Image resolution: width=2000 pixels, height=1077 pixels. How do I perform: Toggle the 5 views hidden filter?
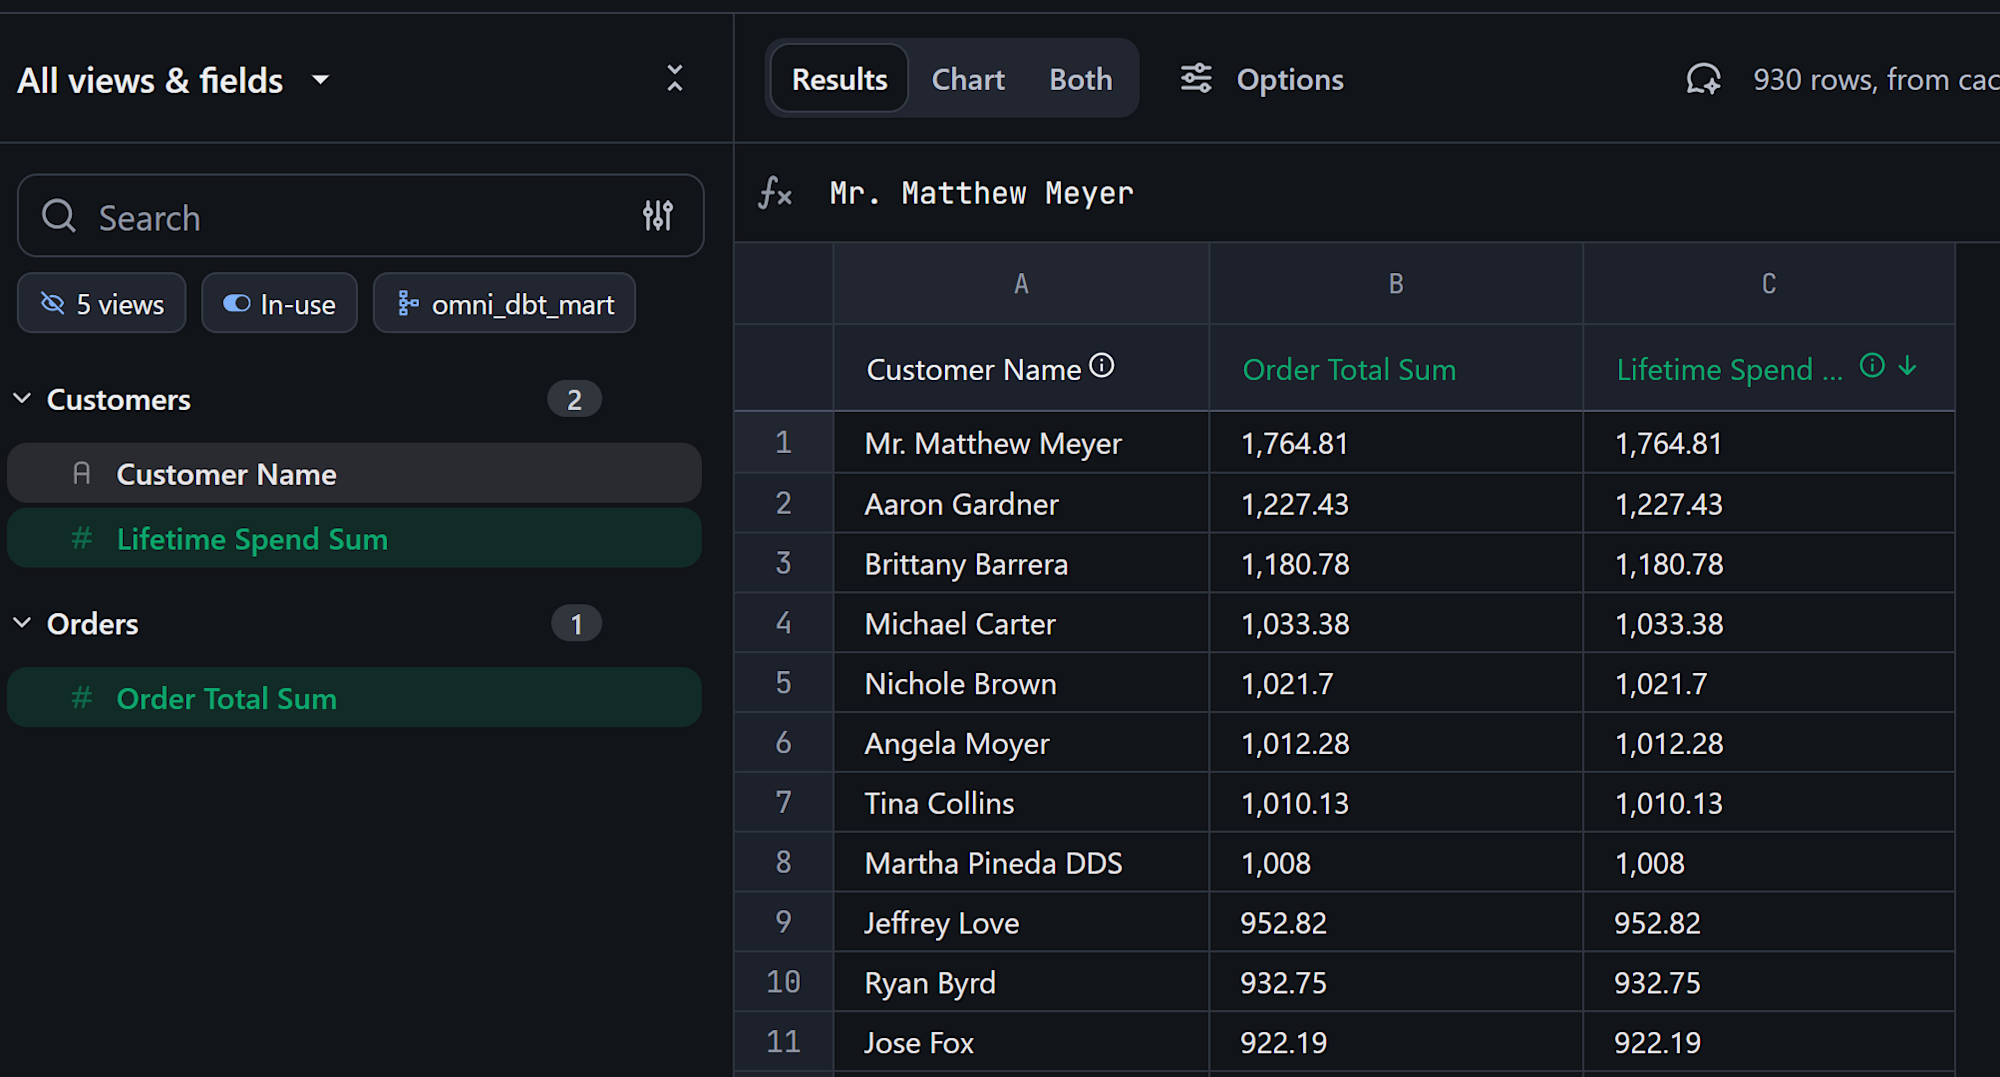(102, 304)
